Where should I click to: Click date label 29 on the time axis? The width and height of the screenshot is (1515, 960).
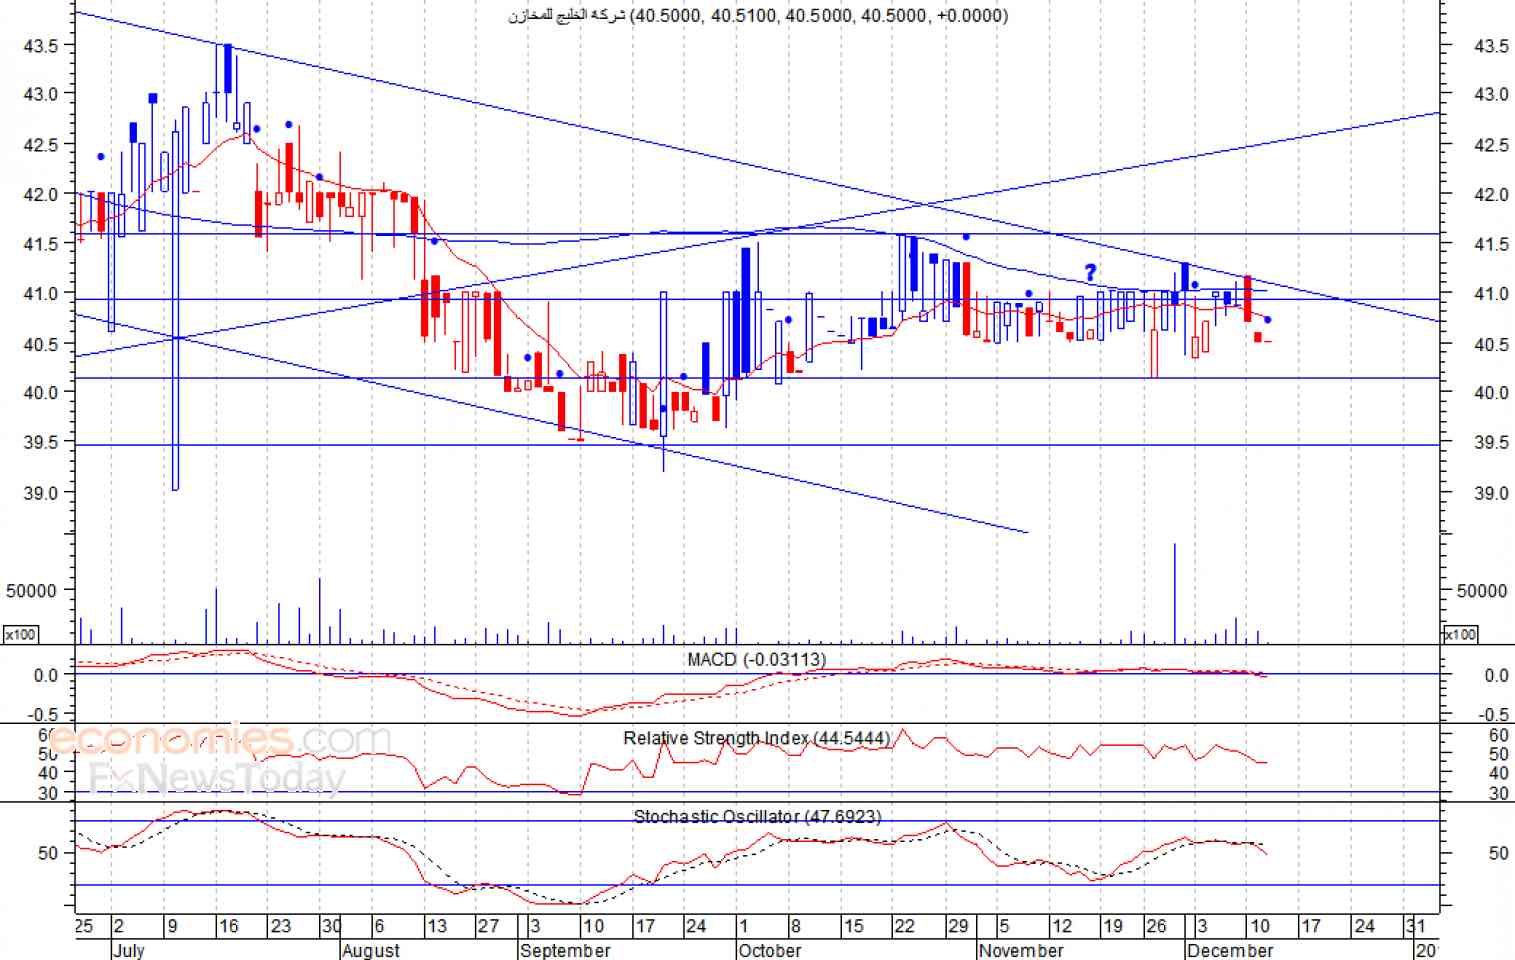point(958,926)
